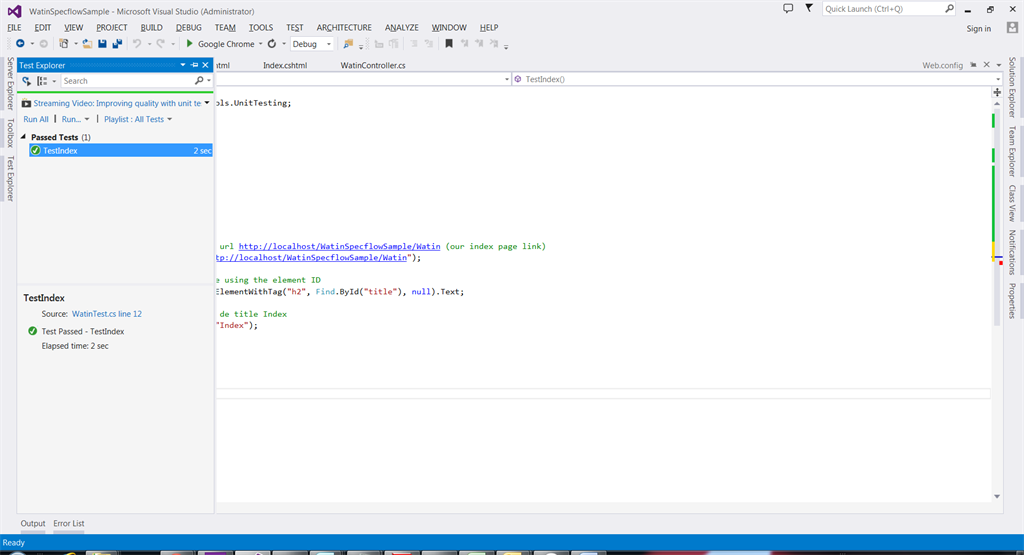Toggle bookmark using the toolbar bookmark icon
Screen dimensions: 1024x555
tap(450, 44)
